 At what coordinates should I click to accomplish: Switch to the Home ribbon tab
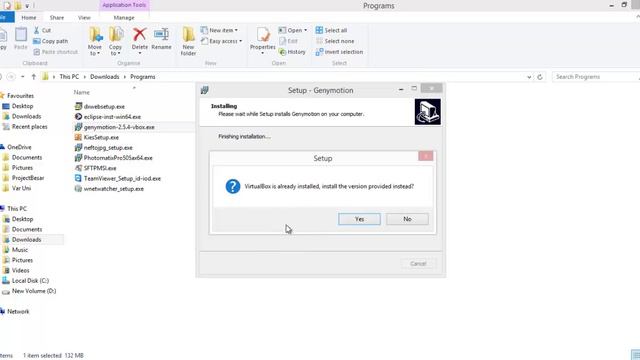(29, 18)
